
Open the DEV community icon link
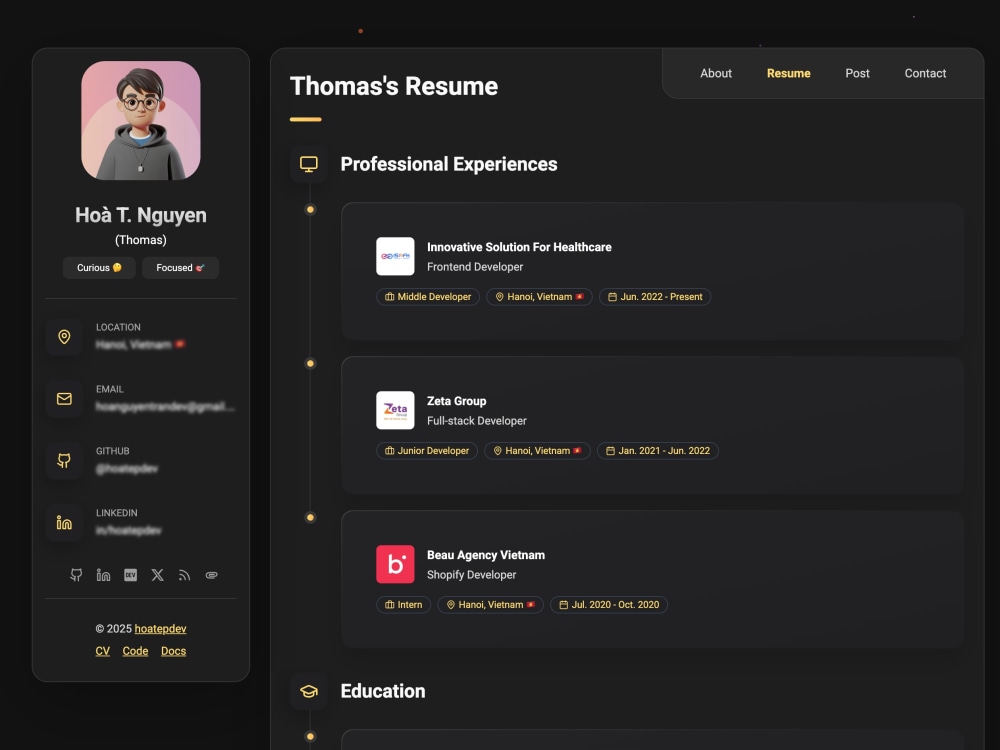coord(131,575)
